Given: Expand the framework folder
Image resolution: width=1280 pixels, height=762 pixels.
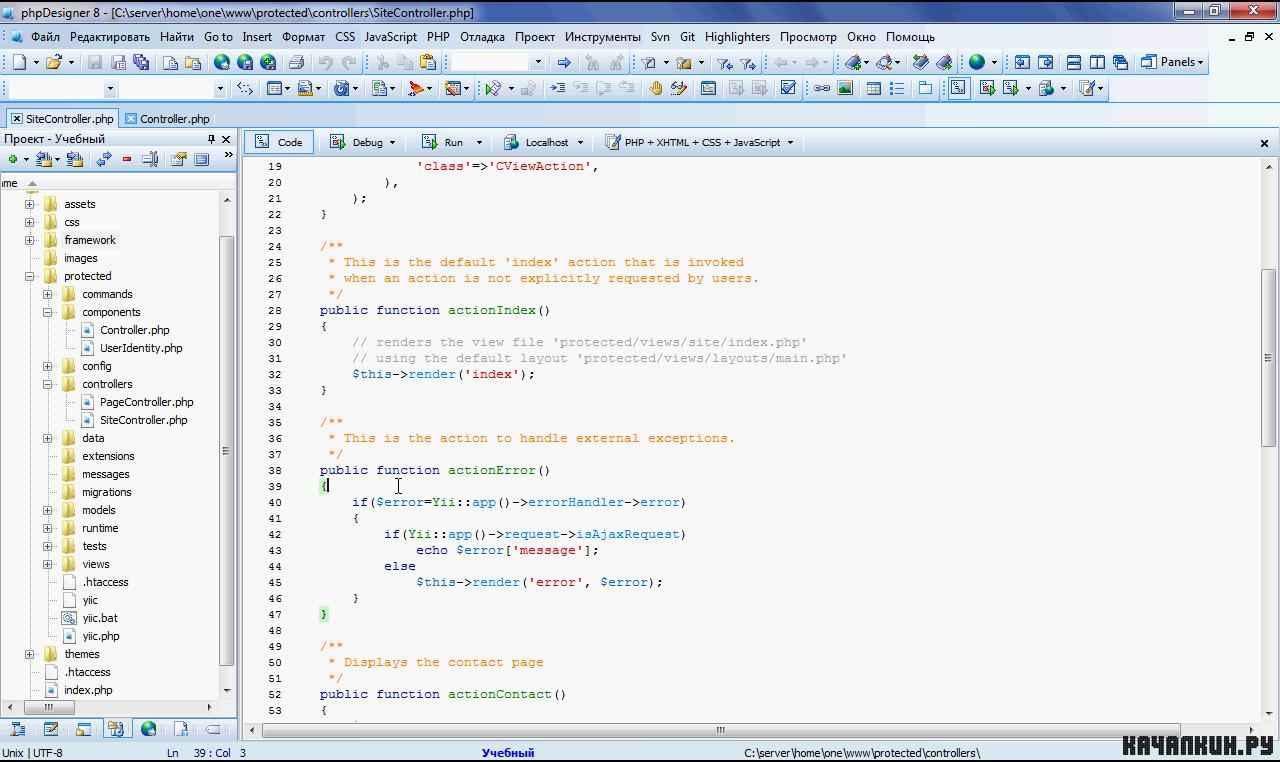Looking at the screenshot, I should (30, 240).
